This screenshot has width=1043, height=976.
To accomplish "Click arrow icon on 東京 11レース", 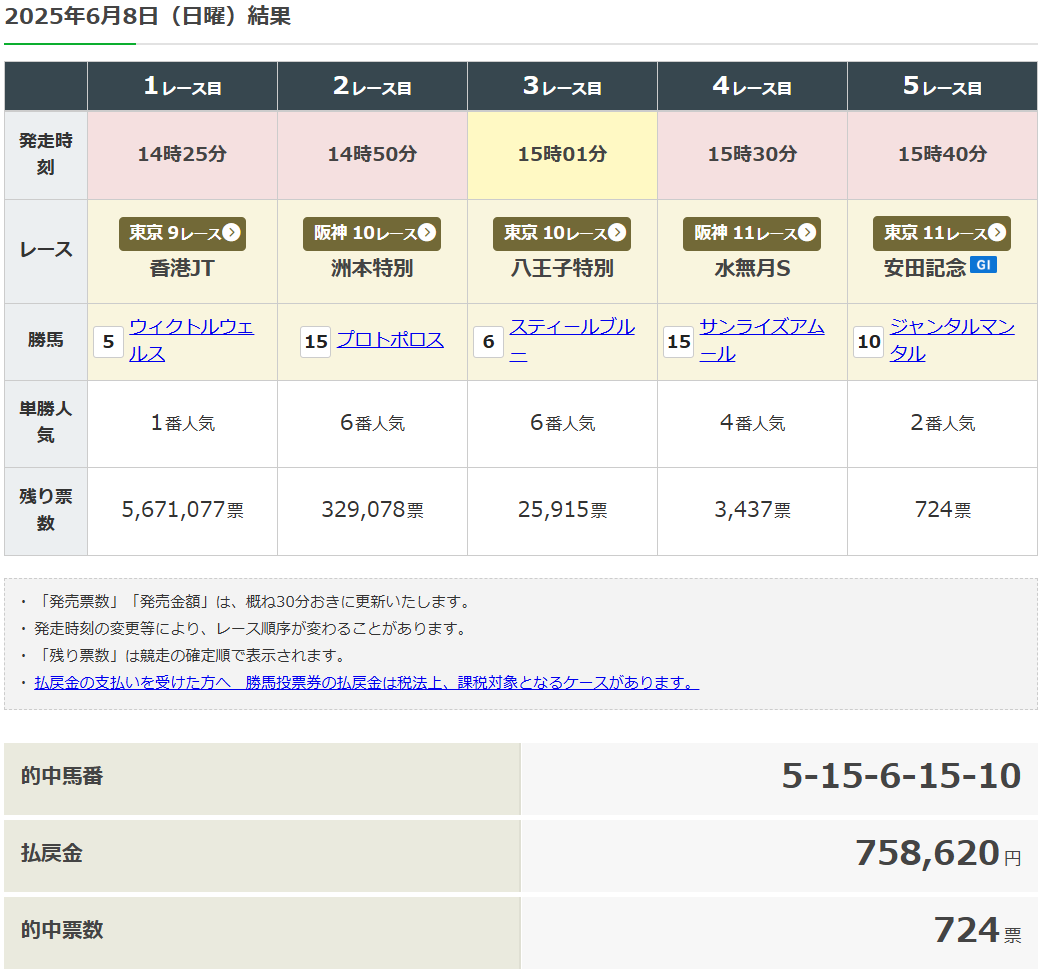I will coord(997,232).
